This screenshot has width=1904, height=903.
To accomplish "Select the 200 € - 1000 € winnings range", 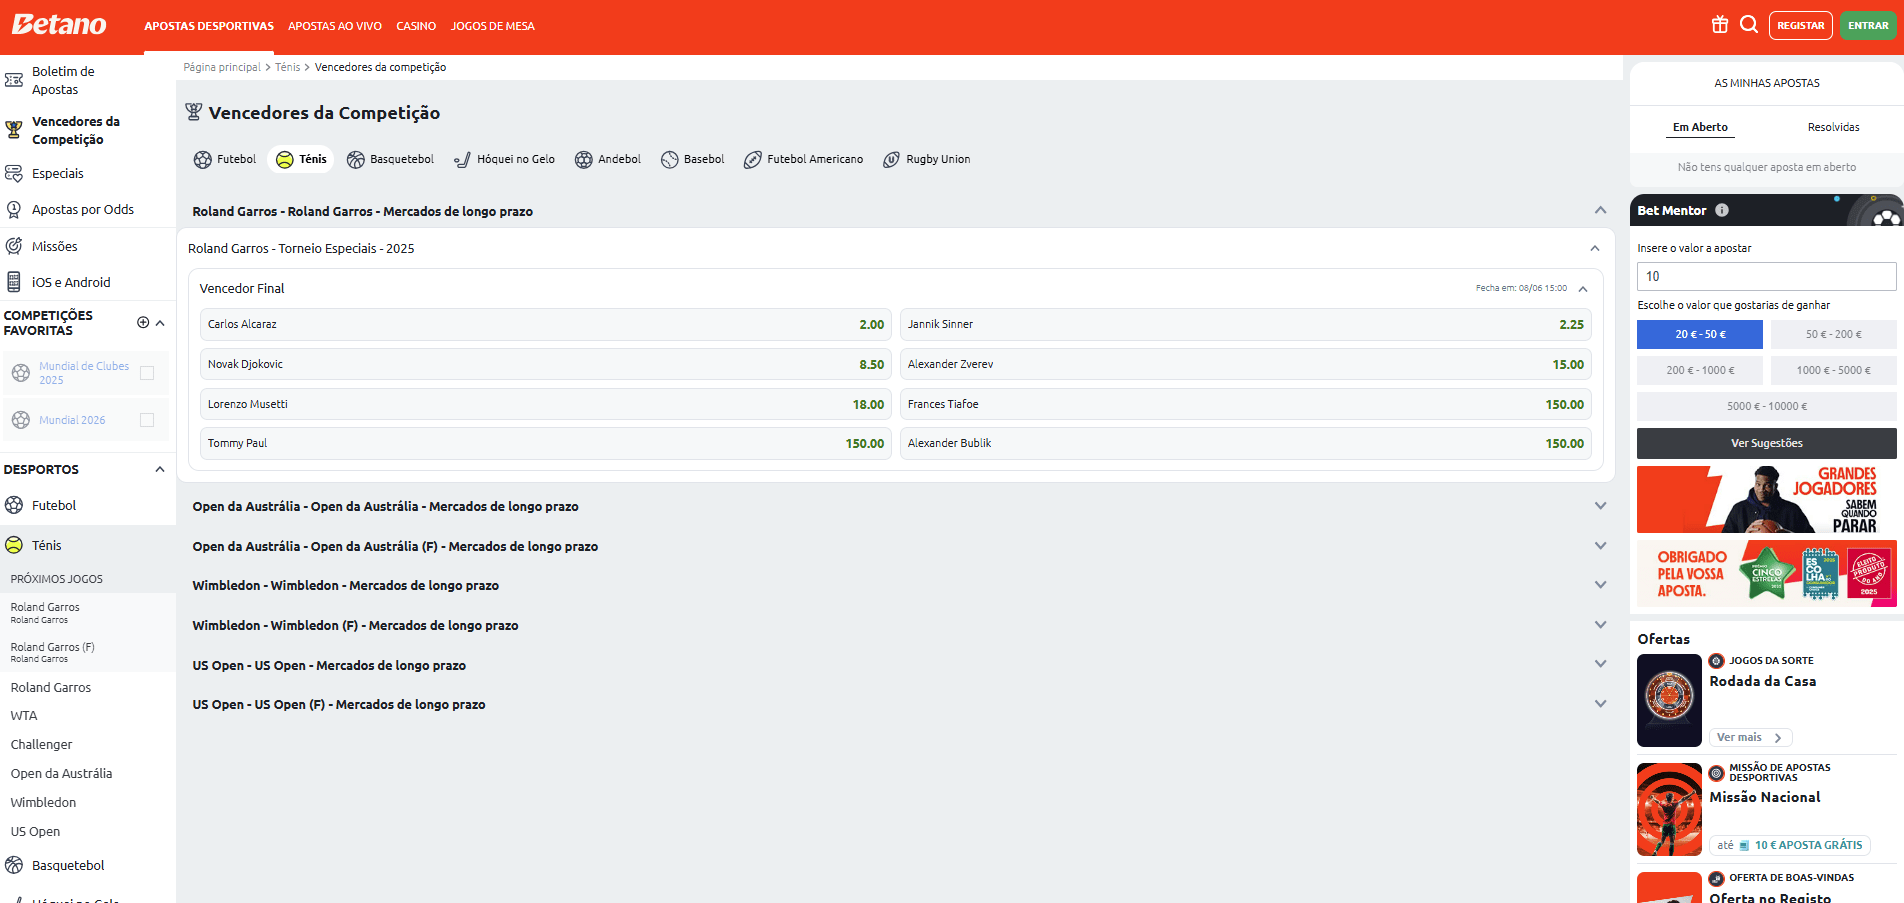I will 1700,370.
